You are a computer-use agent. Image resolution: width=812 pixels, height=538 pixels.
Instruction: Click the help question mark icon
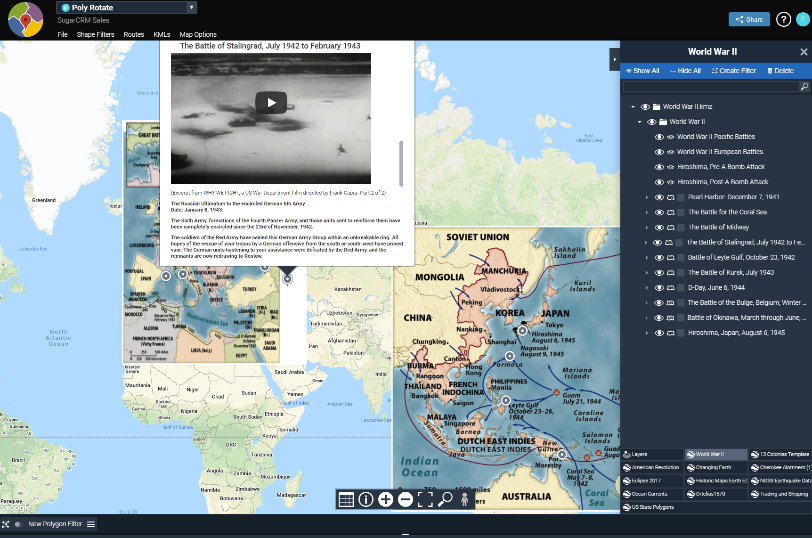click(784, 19)
